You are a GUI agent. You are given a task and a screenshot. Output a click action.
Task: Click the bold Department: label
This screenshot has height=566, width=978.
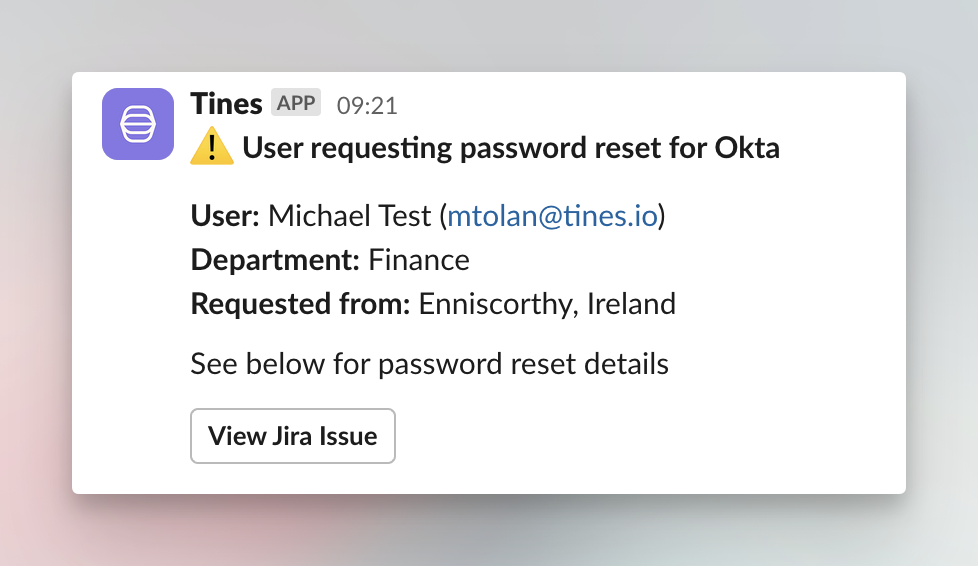coord(275,260)
